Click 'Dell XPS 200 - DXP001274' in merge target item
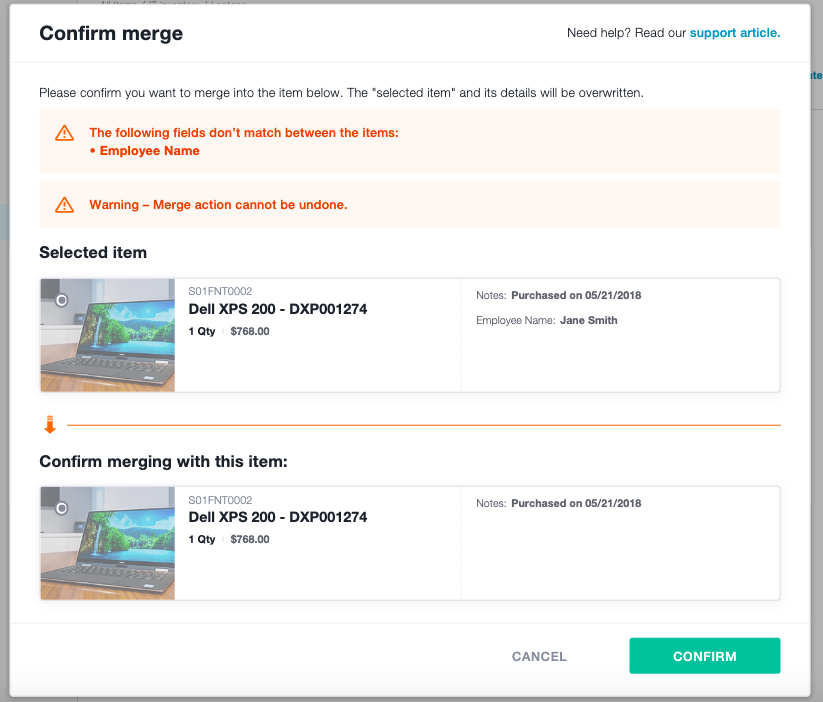The height and width of the screenshot is (702, 823). [278, 517]
